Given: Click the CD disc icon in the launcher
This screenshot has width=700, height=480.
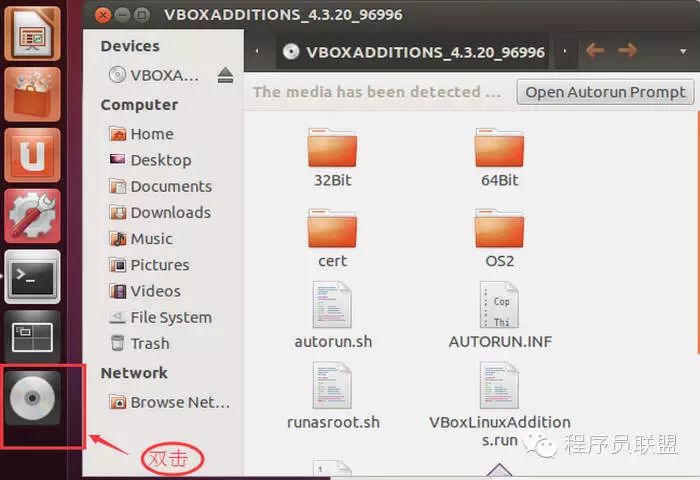Looking at the screenshot, I should click(x=32, y=398).
